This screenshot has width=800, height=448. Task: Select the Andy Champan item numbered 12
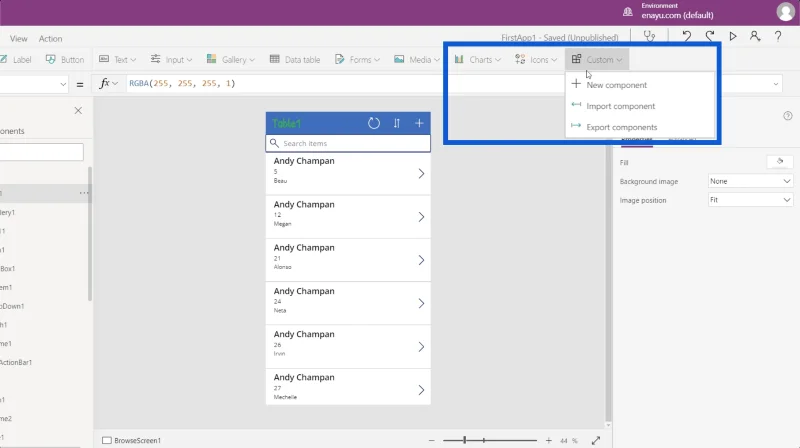pos(348,216)
